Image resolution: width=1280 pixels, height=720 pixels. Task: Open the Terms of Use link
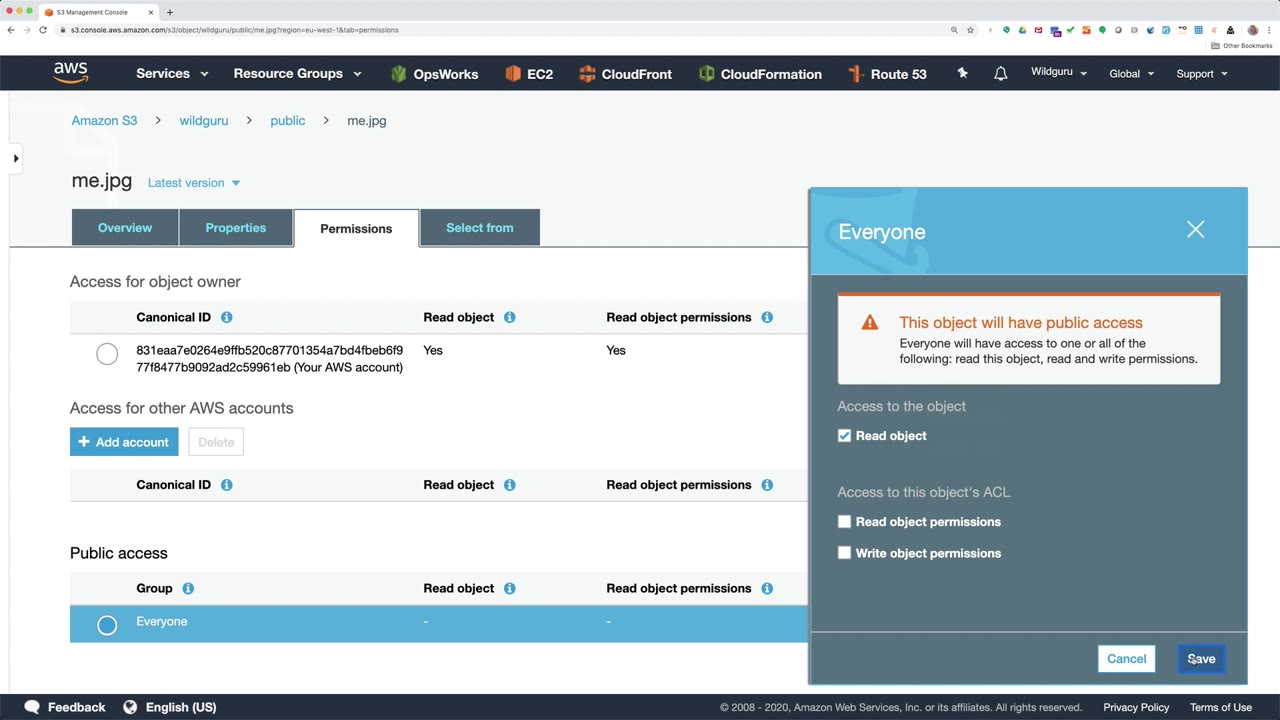click(x=1221, y=707)
